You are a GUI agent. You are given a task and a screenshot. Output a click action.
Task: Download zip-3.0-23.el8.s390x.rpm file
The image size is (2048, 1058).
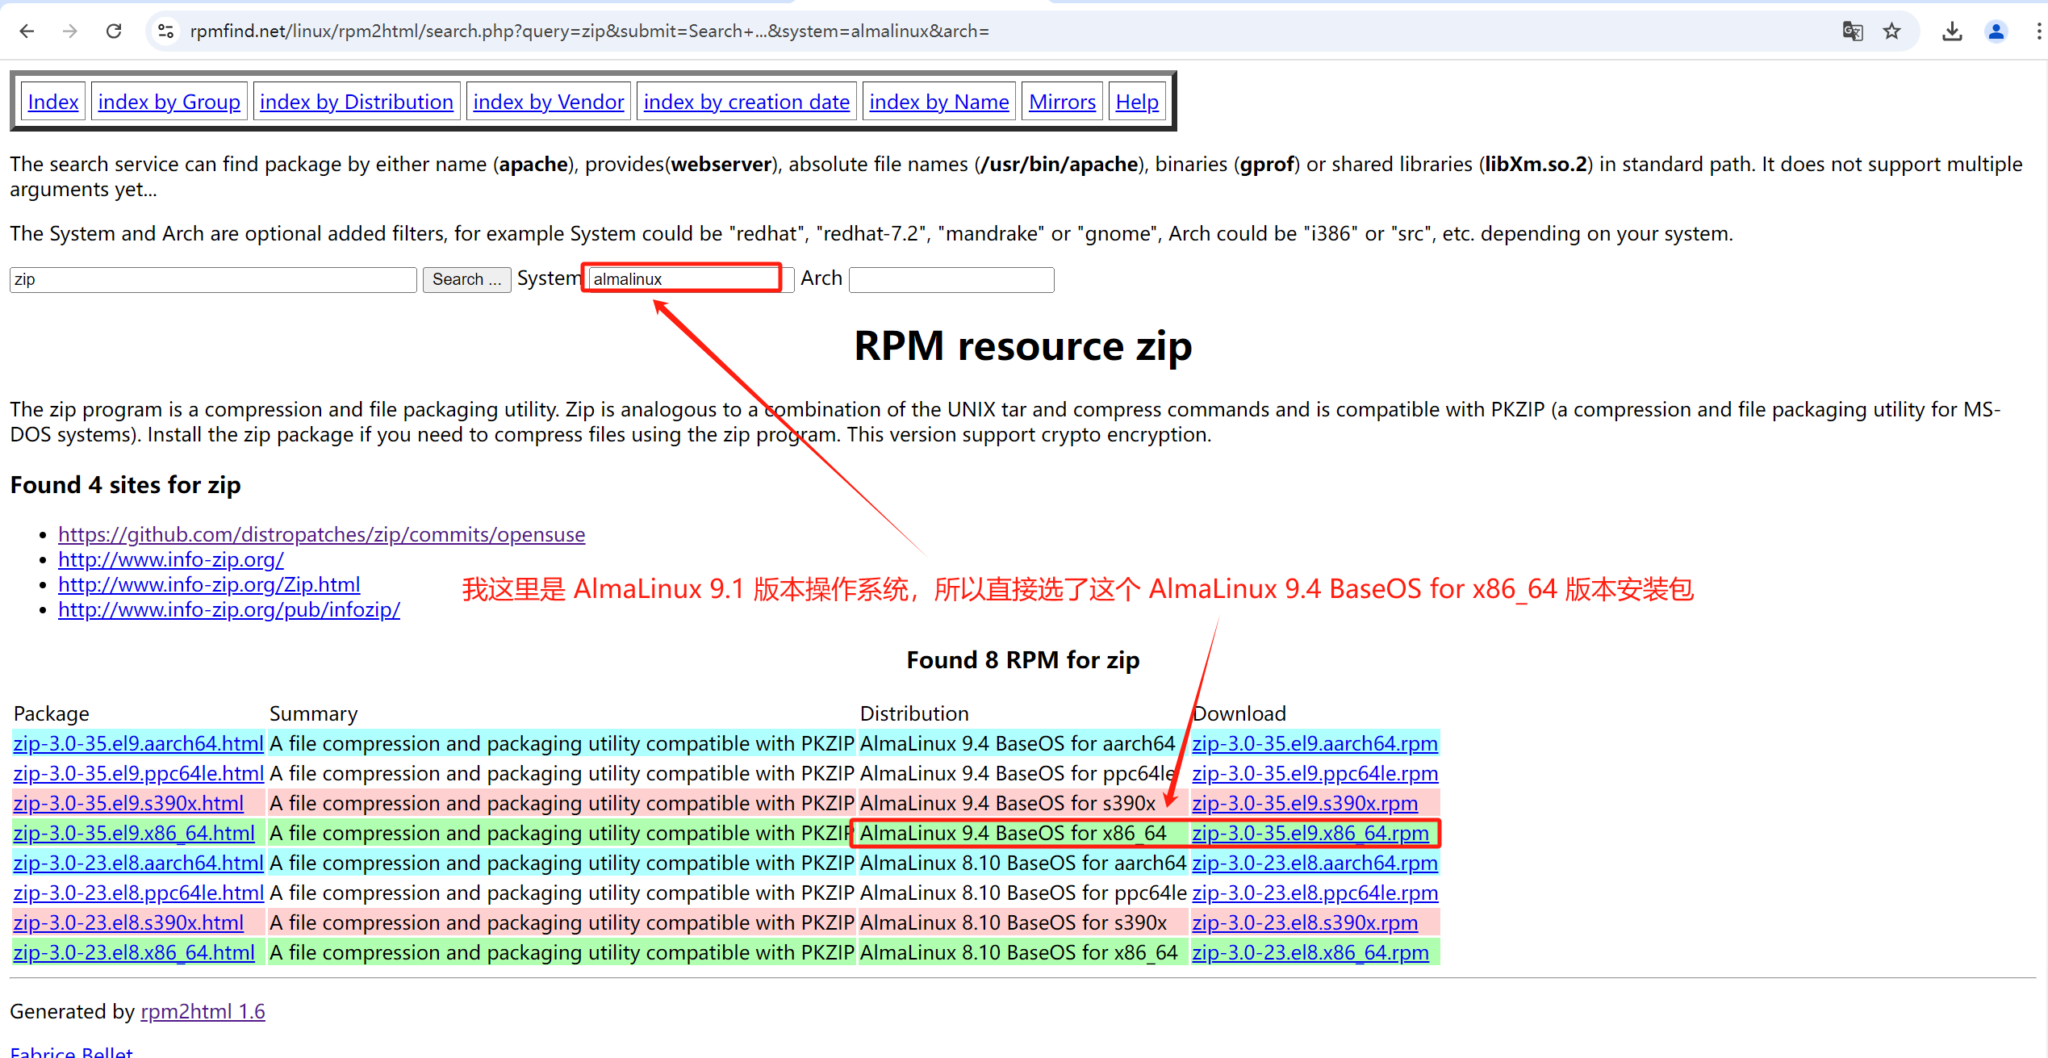(x=1304, y=923)
